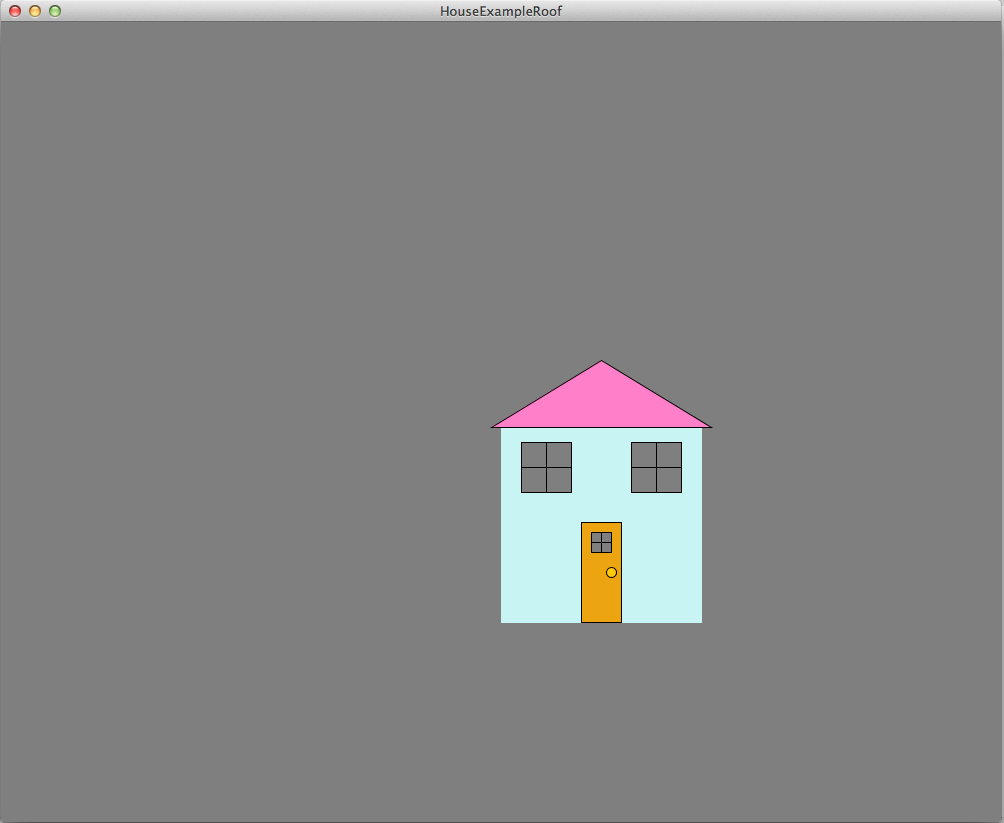Click the center cross of the left window
Viewport: 1004px width, 823px height.
(x=546, y=467)
